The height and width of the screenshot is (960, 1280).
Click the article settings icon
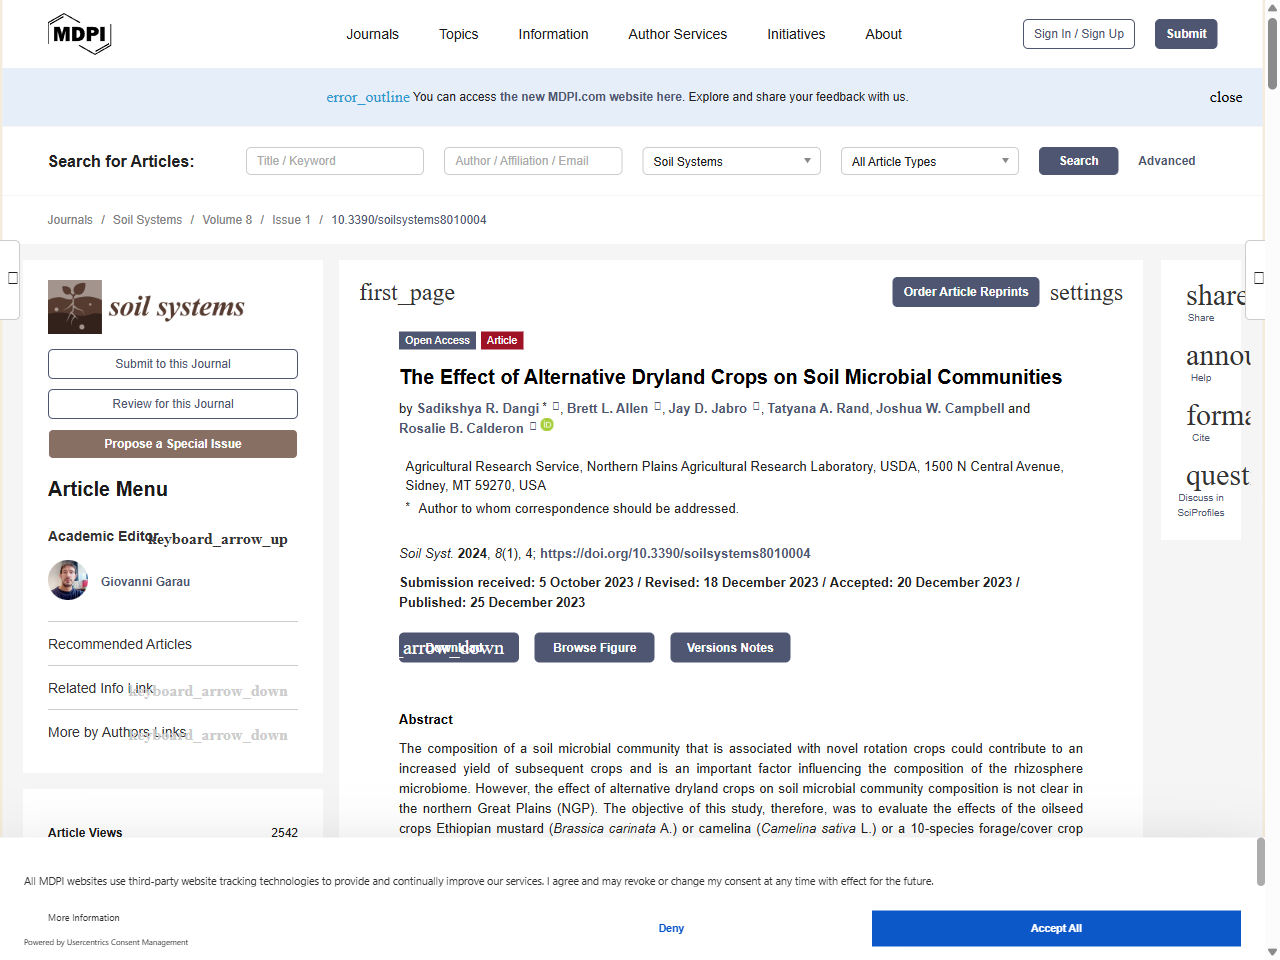1085,292
